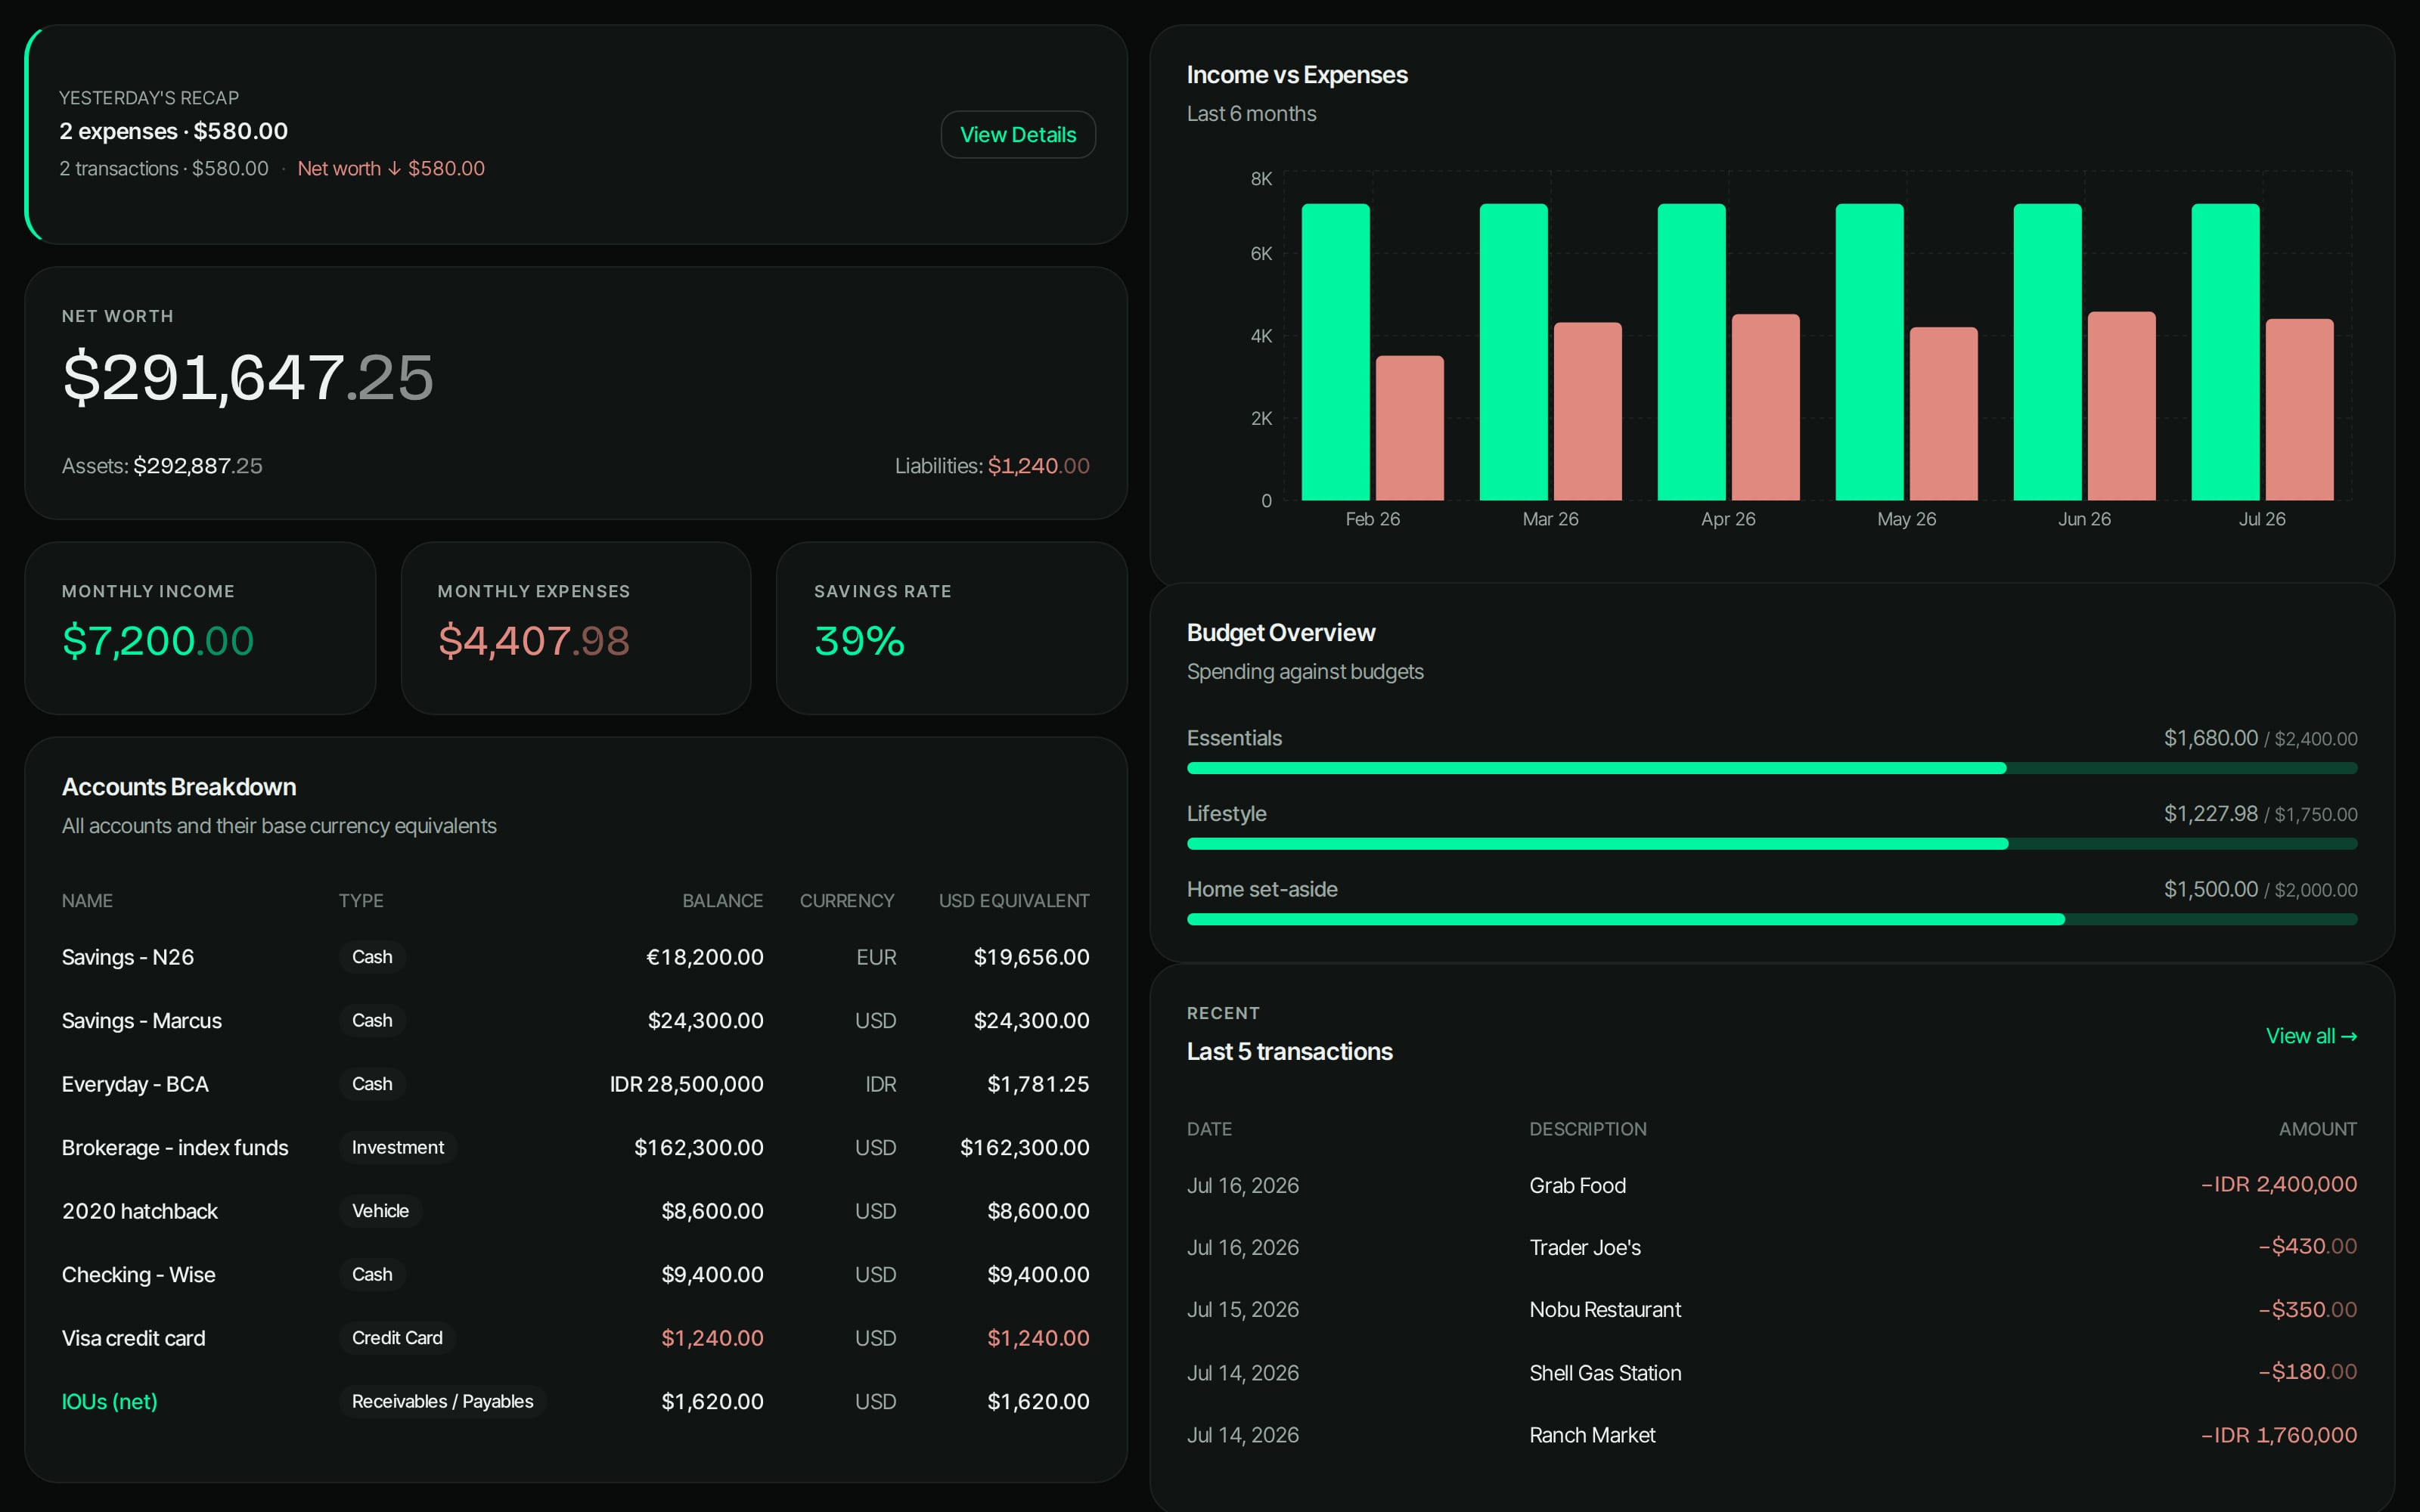Image resolution: width=2420 pixels, height=1512 pixels.
Task: Follow the View all transactions link
Action: [2311, 1036]
